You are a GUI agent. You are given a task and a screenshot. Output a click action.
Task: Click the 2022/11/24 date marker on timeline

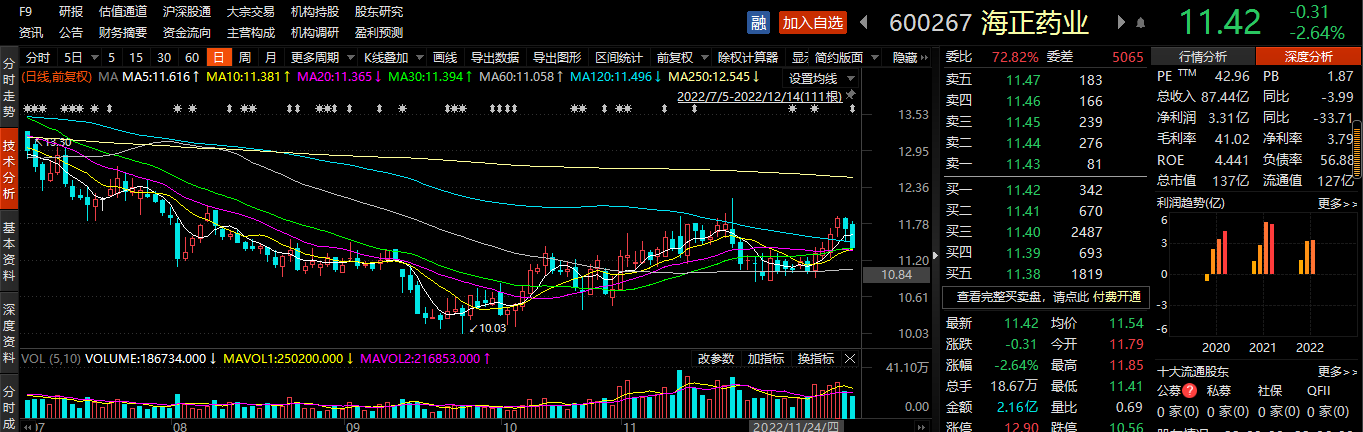[x=794, y=424]
